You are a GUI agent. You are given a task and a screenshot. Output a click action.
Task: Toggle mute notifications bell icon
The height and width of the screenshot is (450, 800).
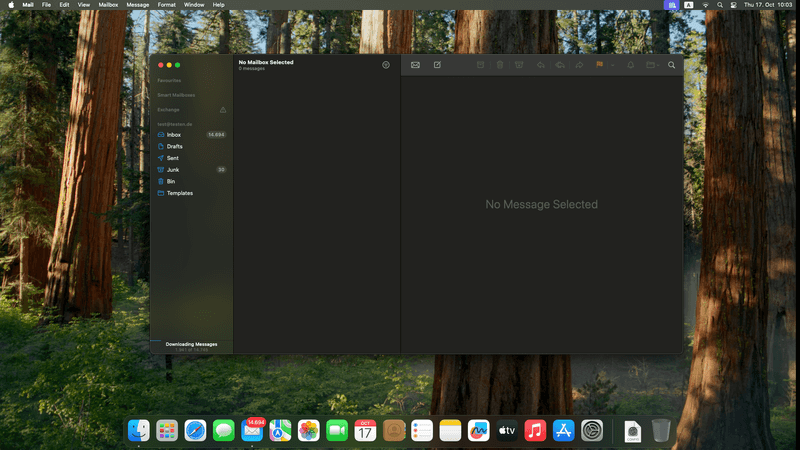point(630,65)
